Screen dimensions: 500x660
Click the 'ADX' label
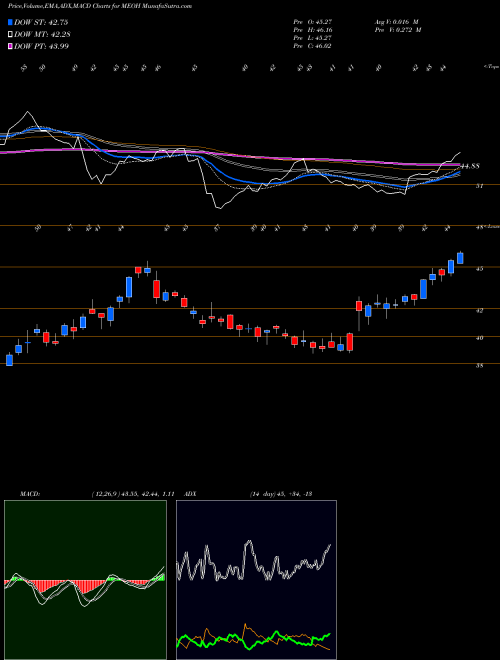click(191, 494)
